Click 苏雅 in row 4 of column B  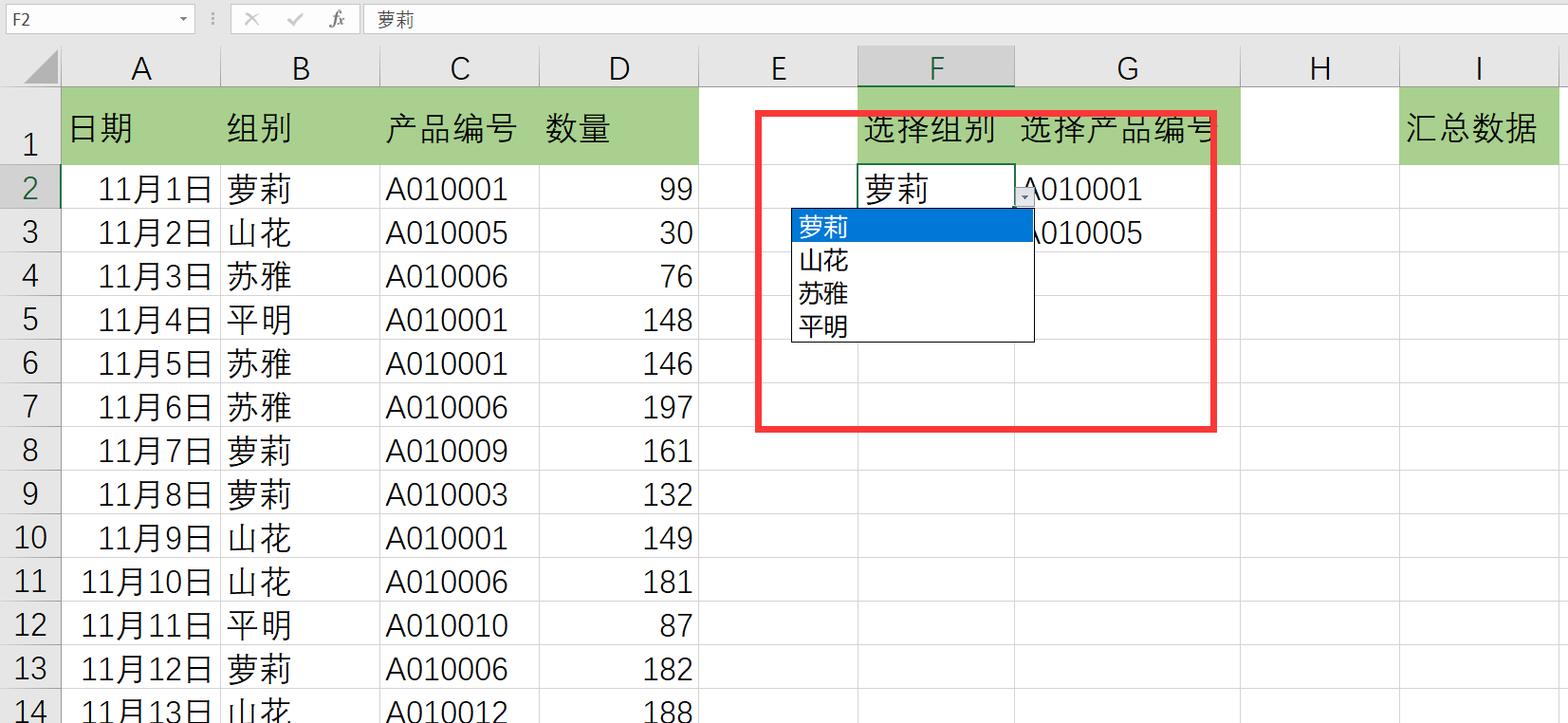(x=300, y=275)
